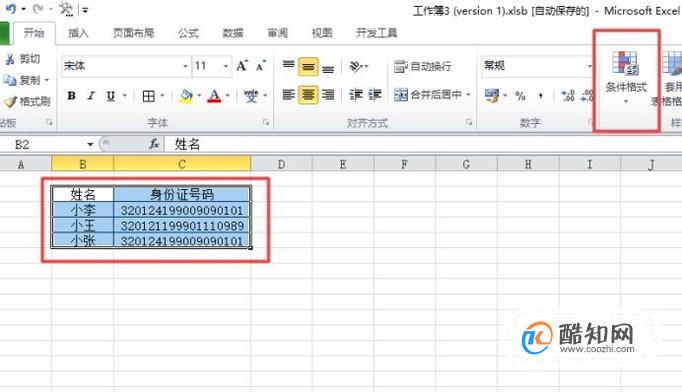The height and width of the screenshot is (392, 682).
Task: Click the 复制 copy button
Action: pos(27,80)
